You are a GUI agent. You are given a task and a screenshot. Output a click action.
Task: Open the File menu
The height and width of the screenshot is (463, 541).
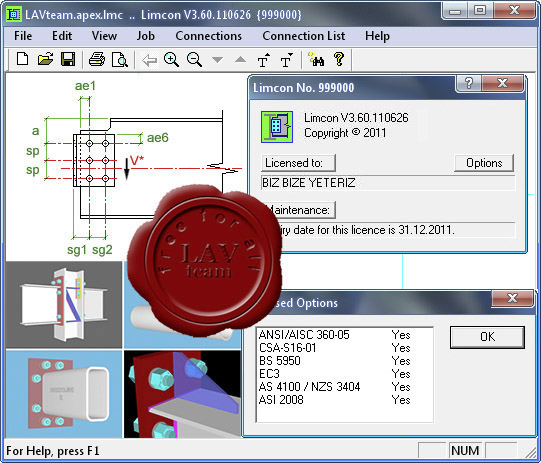coord(23,36)
